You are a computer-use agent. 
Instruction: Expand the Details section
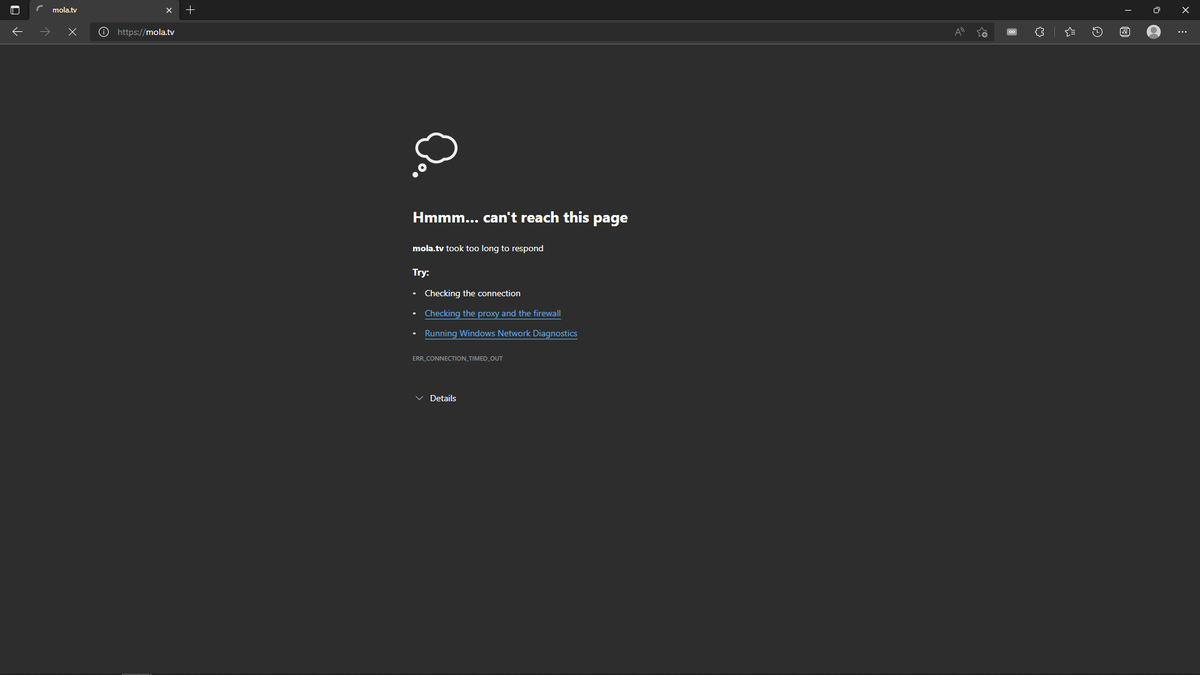tap(436, 398)
